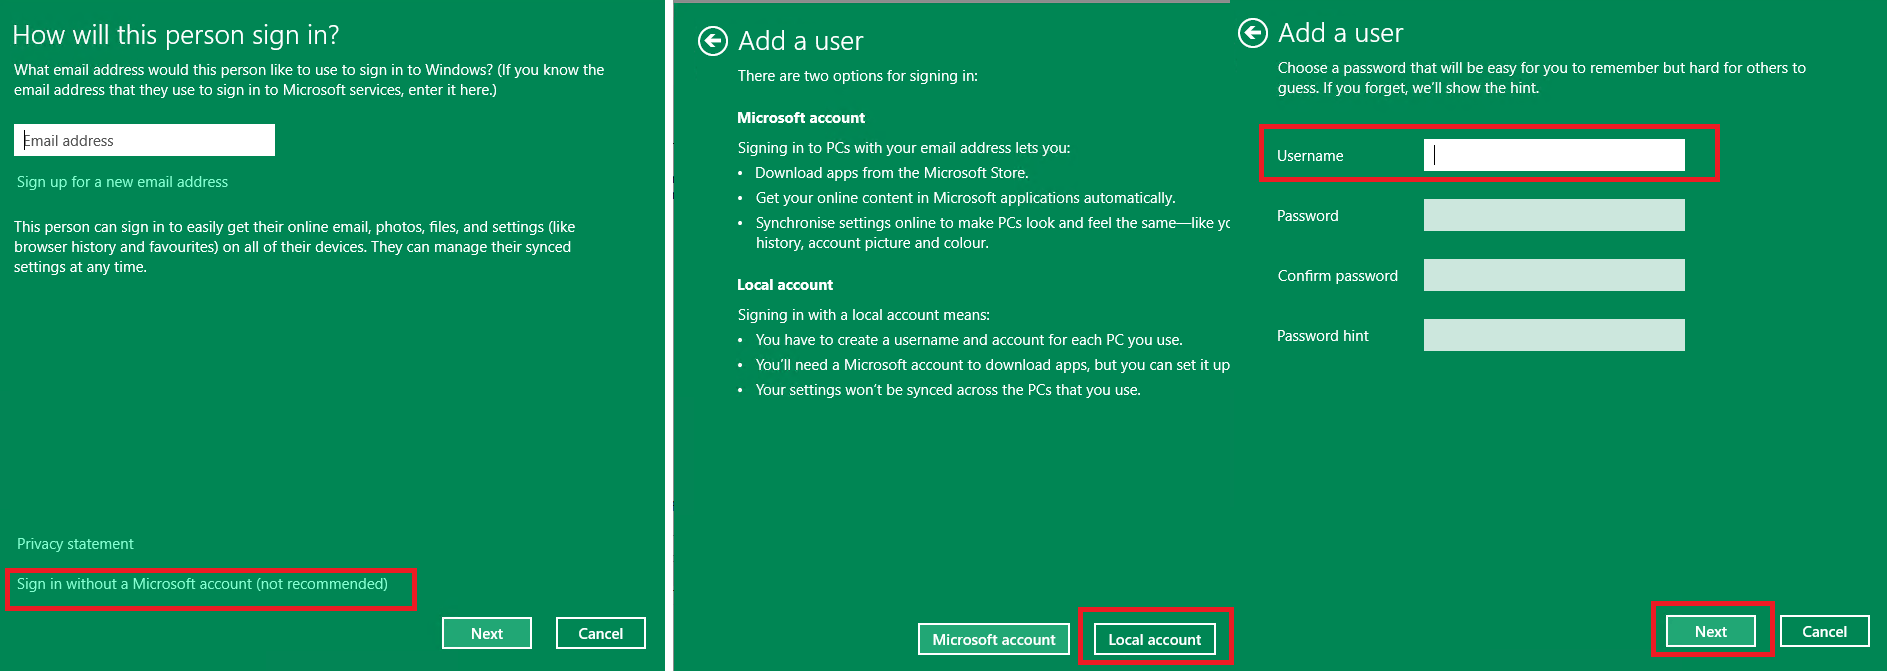The height and width of the screenshot is (671, 1887).
Task: Open the Privacy statement link
Action: 75,544
